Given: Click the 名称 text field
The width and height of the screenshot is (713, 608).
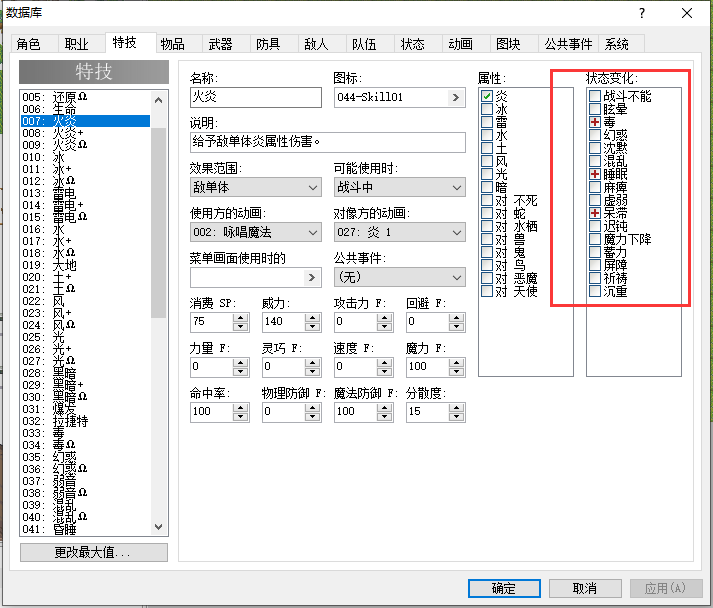Looking at the screenshot, I should tap(256, 97).
